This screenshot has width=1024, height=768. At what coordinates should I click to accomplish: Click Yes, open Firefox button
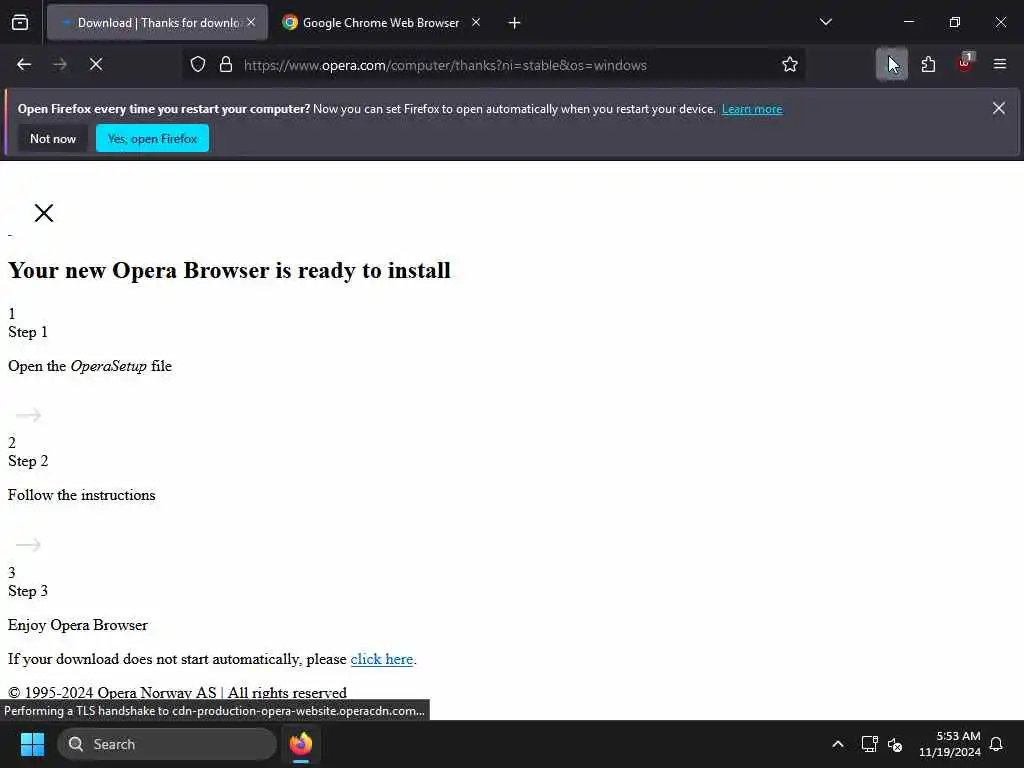pos(152,138)
